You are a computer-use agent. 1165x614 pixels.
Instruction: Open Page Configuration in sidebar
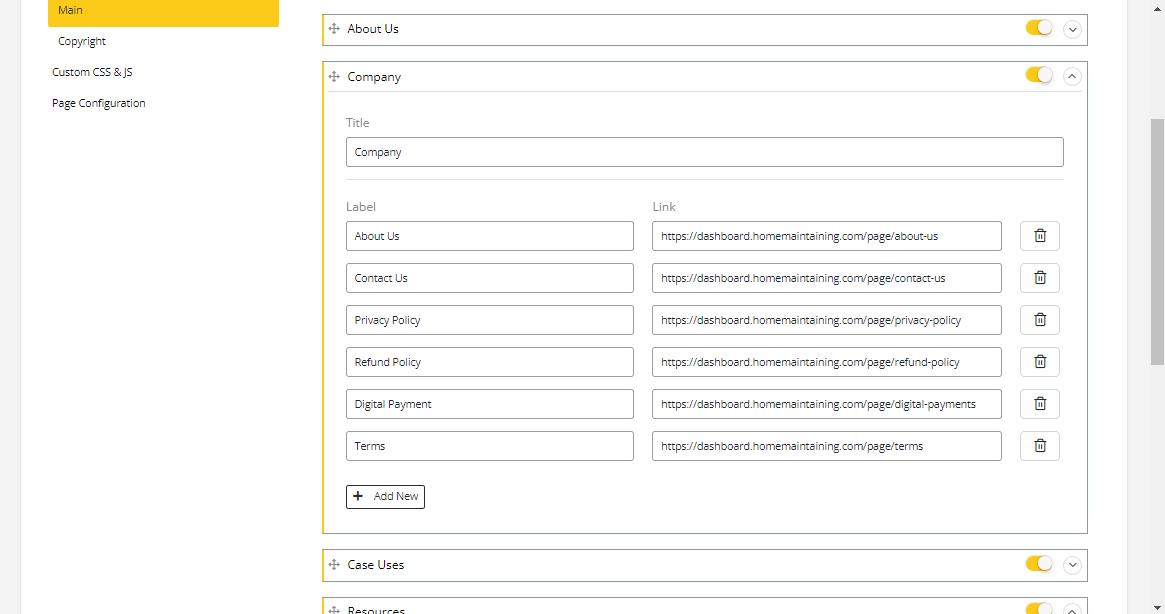(x=99, y=103)
